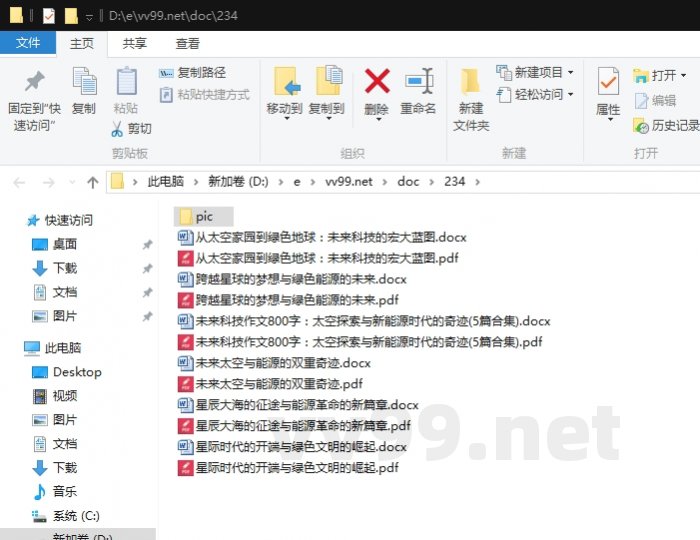Screen dimensions: 700x540
Task: Switch to Home (主页) tab
Action: (x=82, y=44)
